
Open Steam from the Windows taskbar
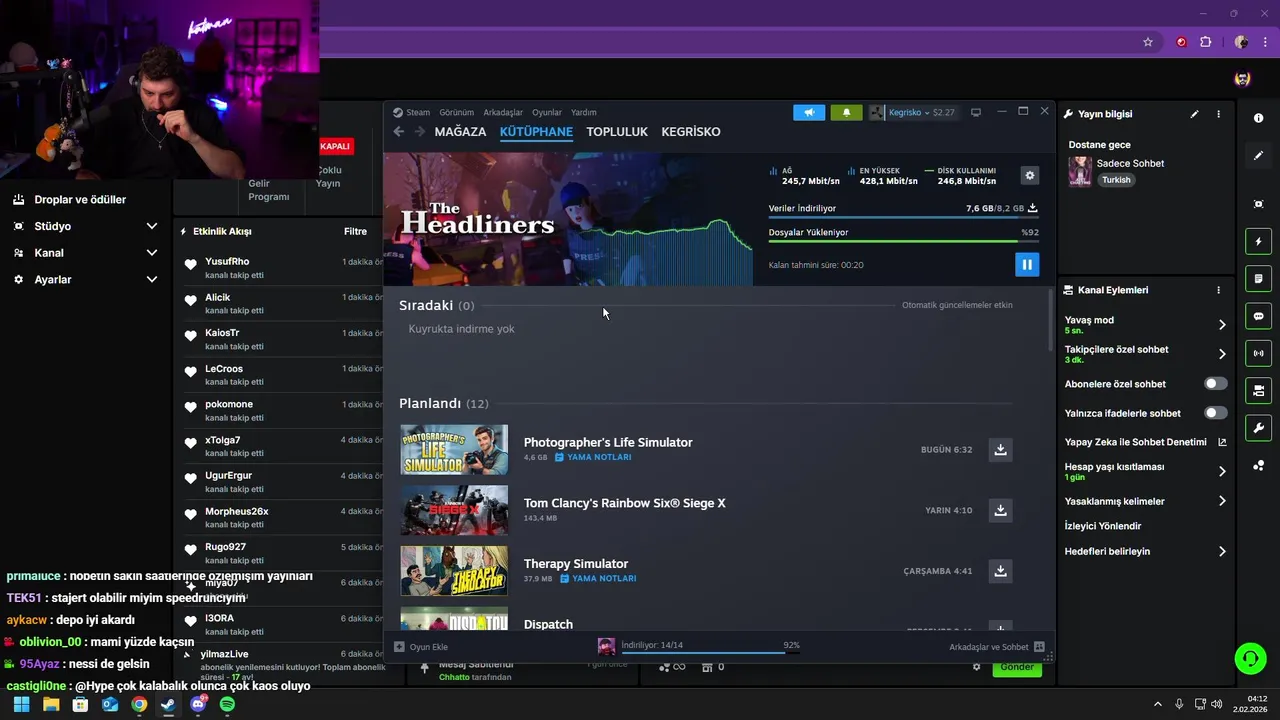pyautogui.click(x=168, y=704)
